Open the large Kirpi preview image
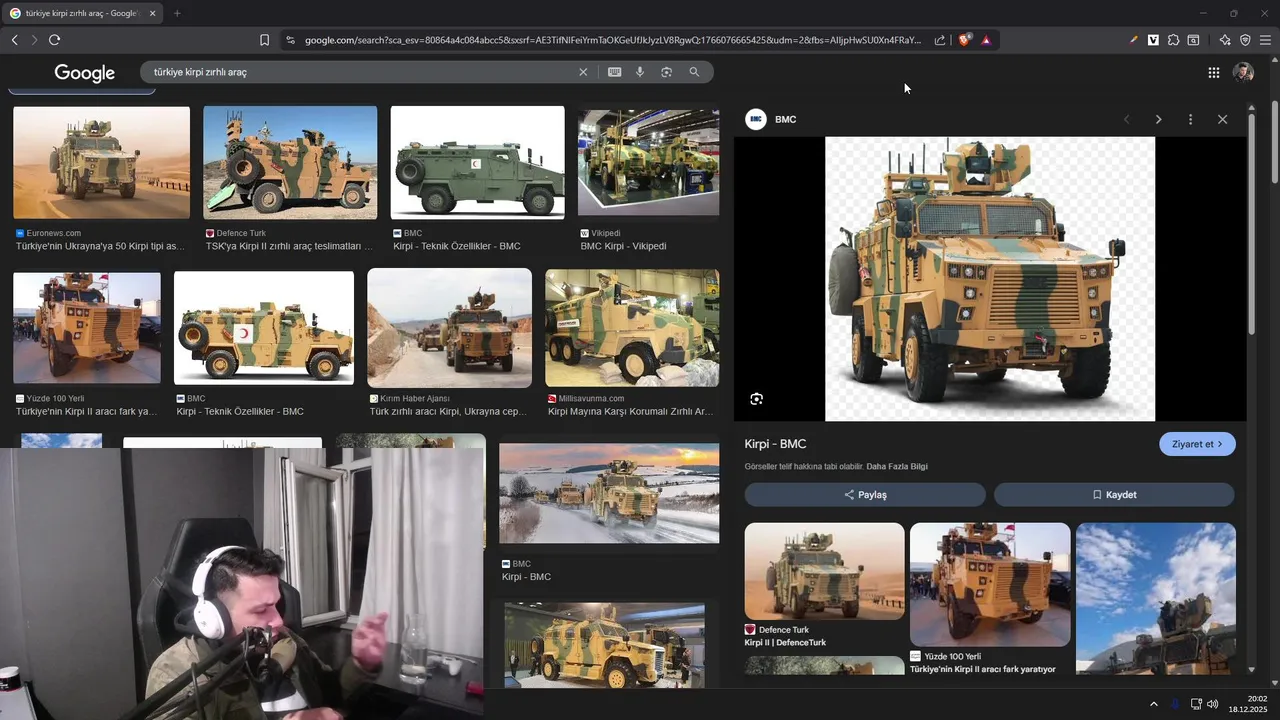Image resolution: width=1280 pixels, height=720 pixels. (990, 279)
